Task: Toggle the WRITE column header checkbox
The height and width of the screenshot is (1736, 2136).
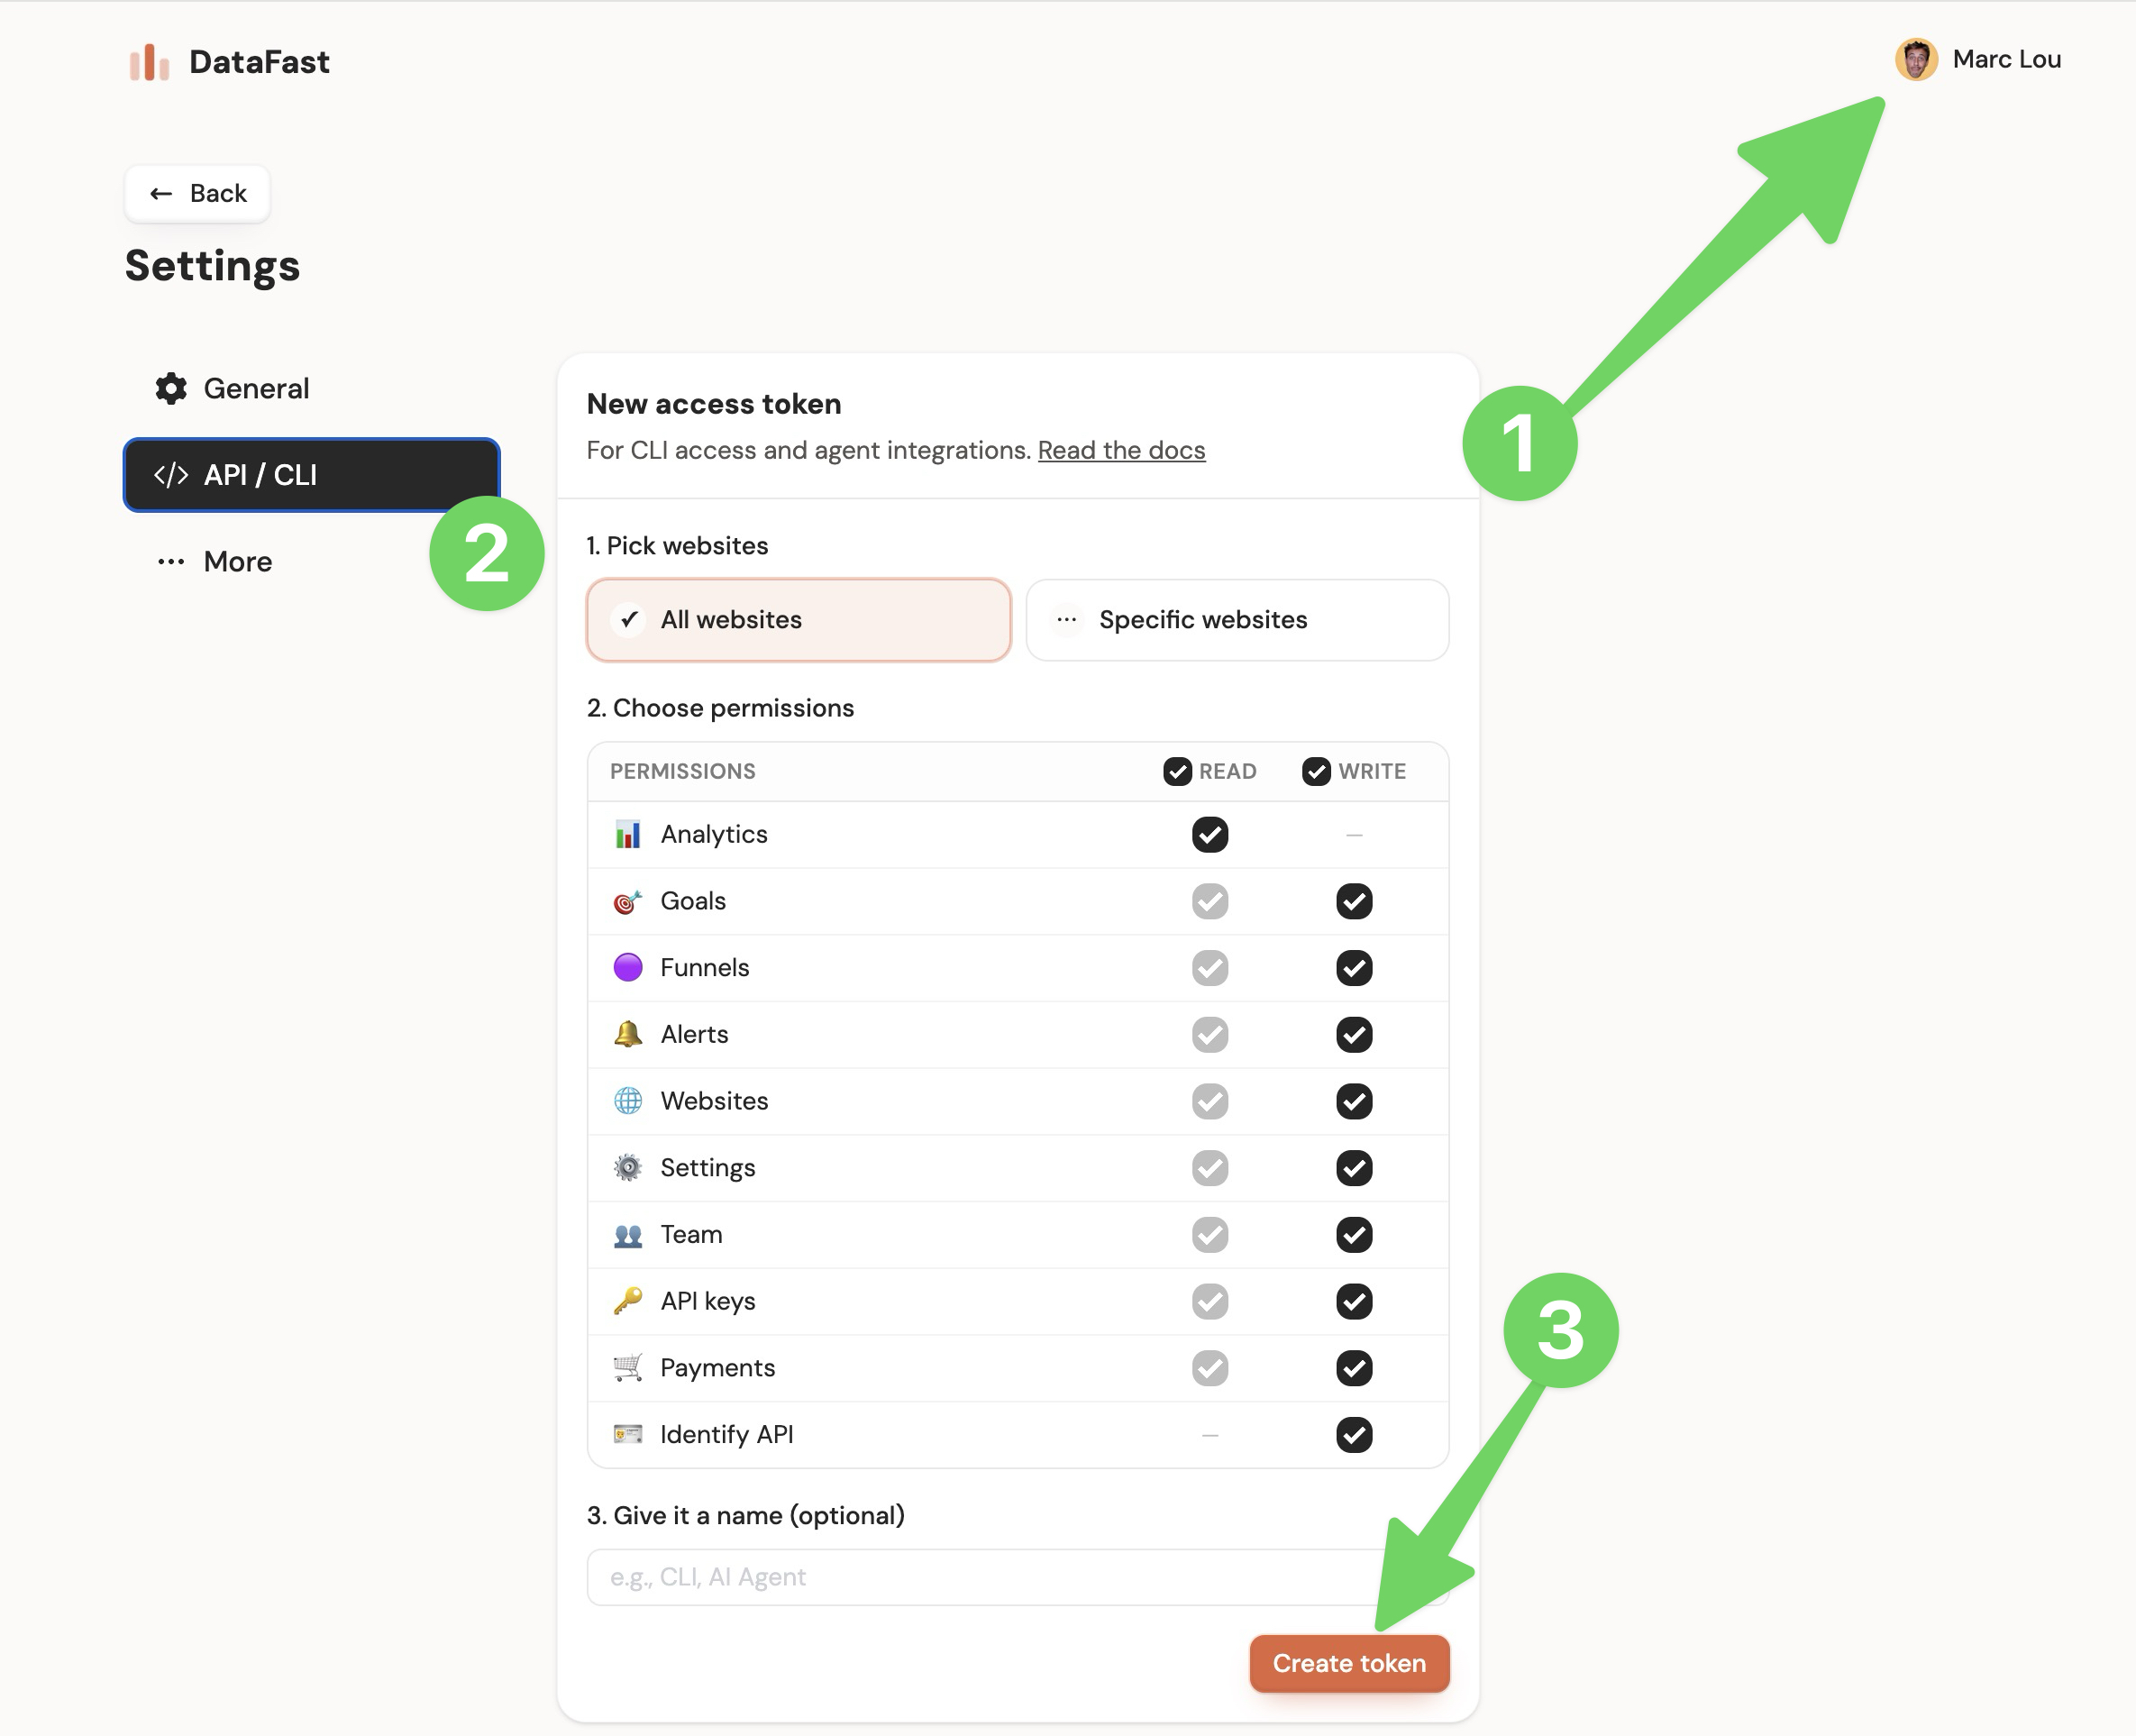Action: click(1316, 771)
